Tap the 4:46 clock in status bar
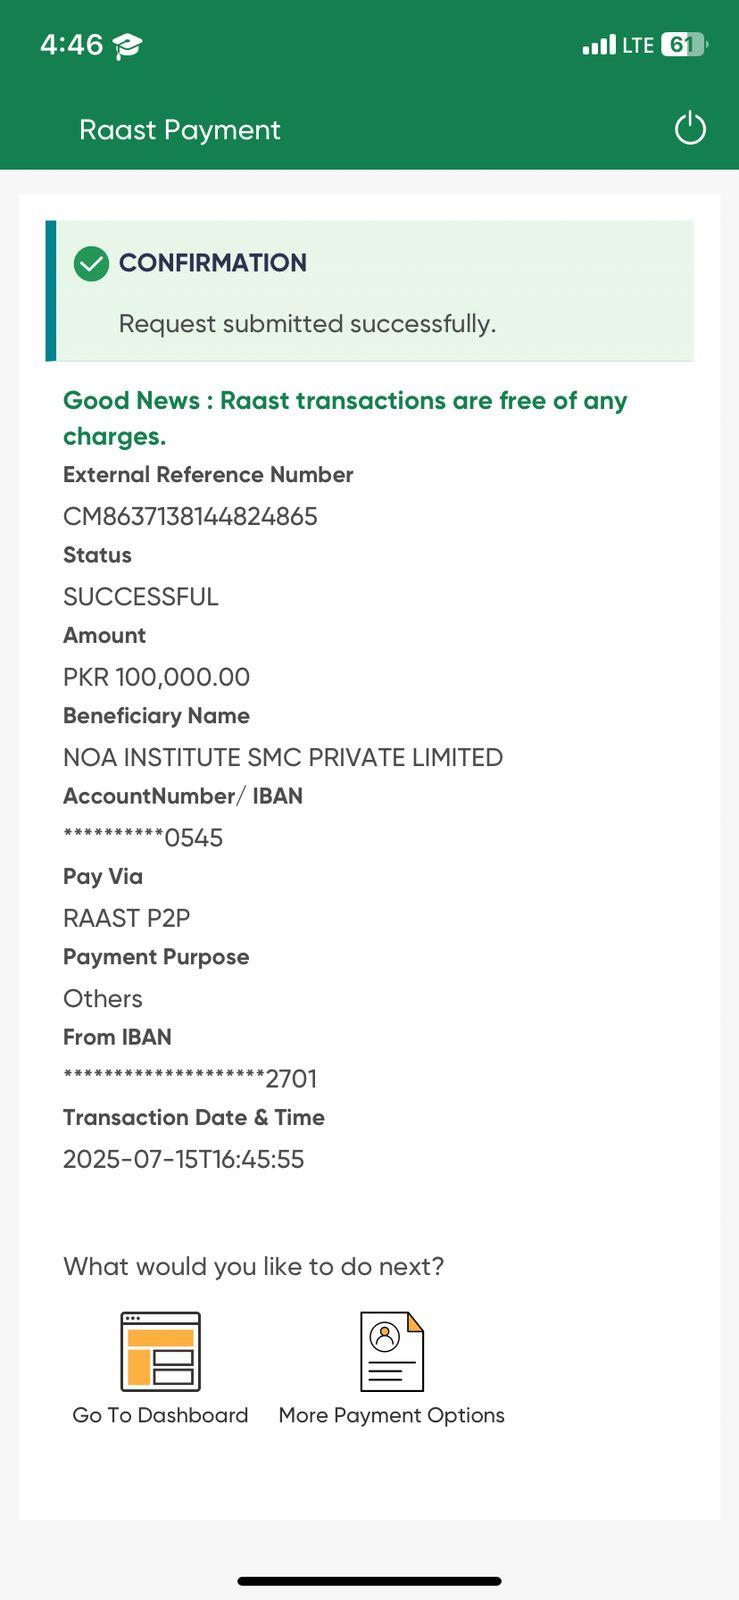The image size is (739, 1600). (71, 45)
